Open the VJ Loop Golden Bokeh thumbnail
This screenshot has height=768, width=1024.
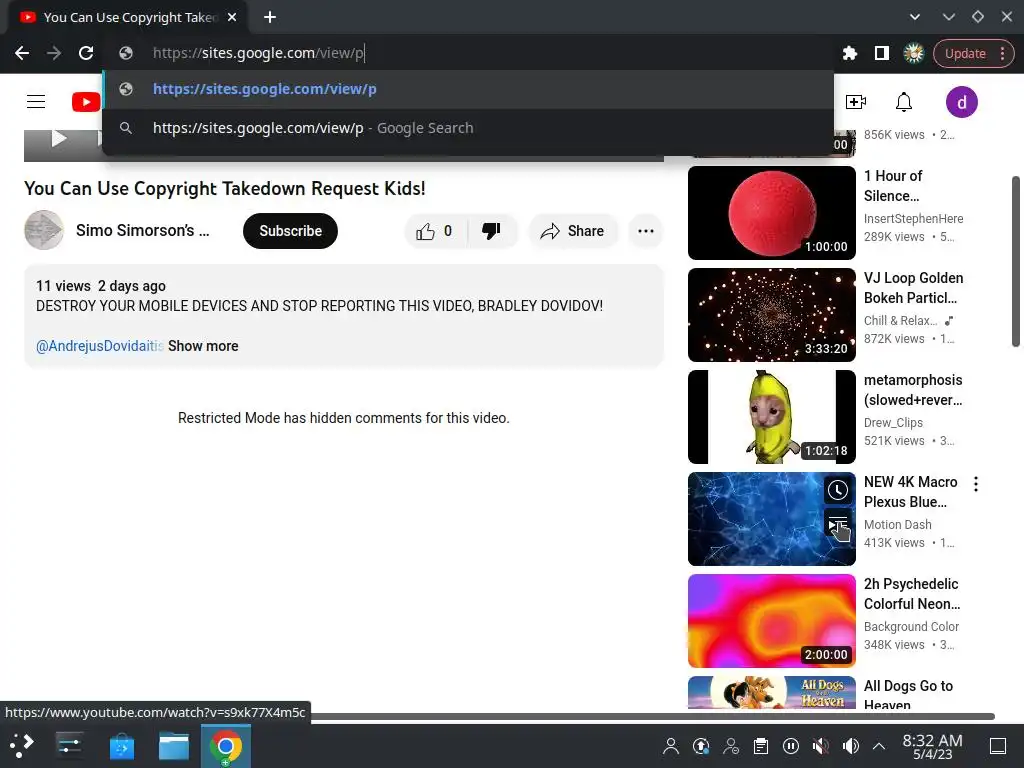pos(771,315)
